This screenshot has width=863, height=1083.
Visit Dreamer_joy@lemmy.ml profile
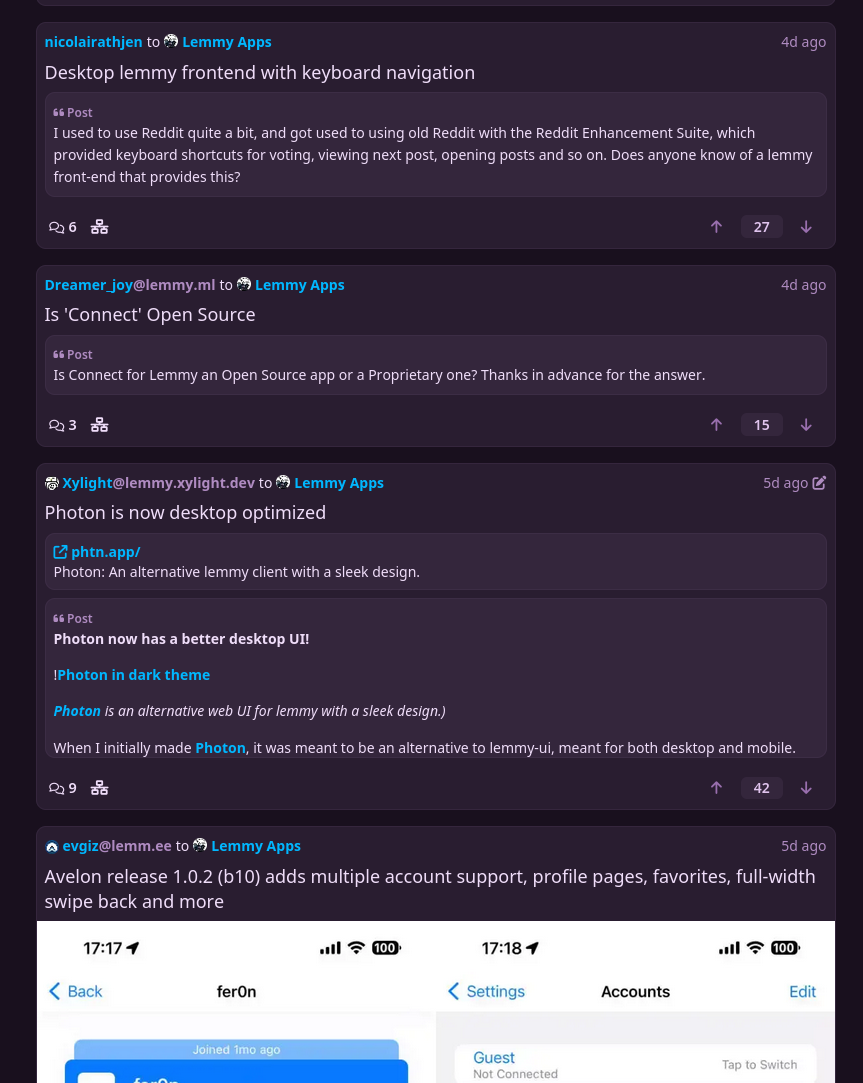point(130,285)
